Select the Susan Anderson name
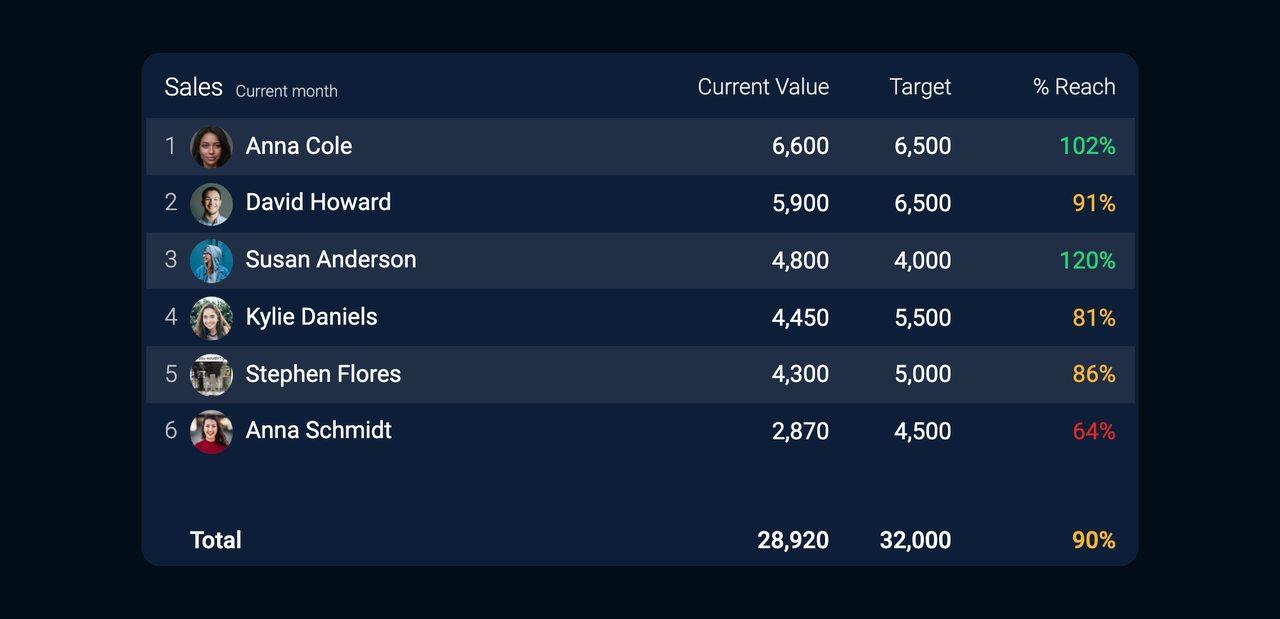Image resolution: width=1280 pixels, height=619 pixels. [x=331, y=260]
